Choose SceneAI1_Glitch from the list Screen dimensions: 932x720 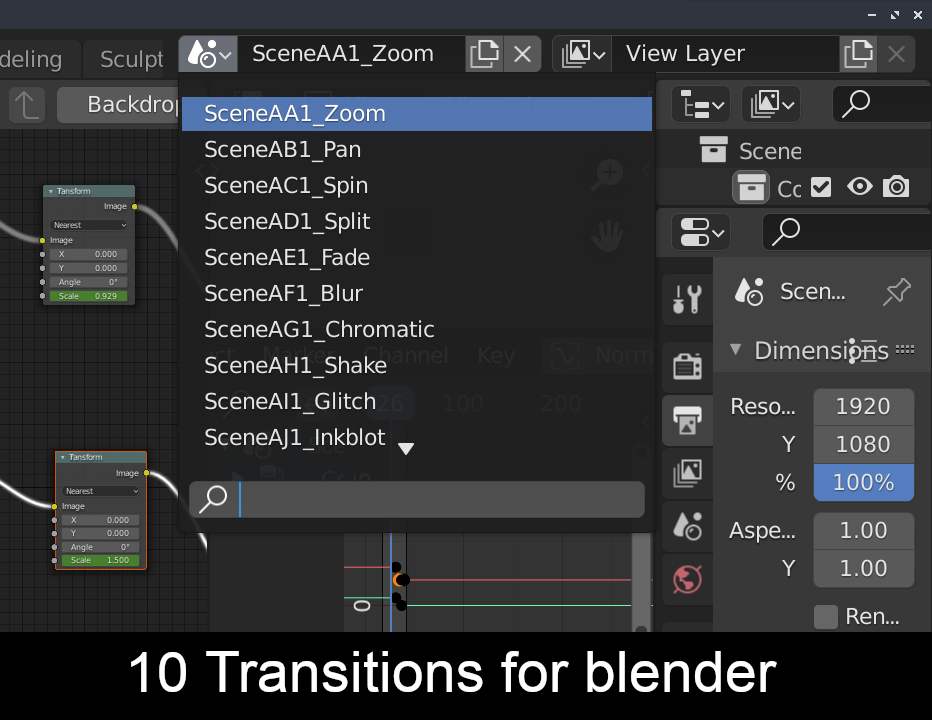(417, 401)
